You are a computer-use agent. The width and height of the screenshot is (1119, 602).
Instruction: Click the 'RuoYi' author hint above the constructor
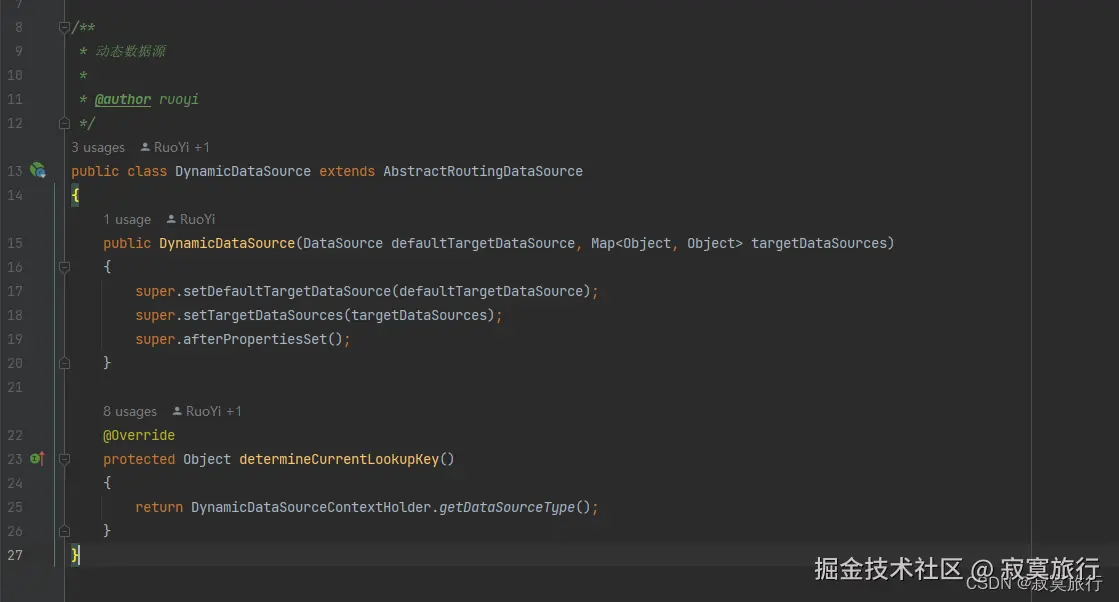[x=191, y=219]
